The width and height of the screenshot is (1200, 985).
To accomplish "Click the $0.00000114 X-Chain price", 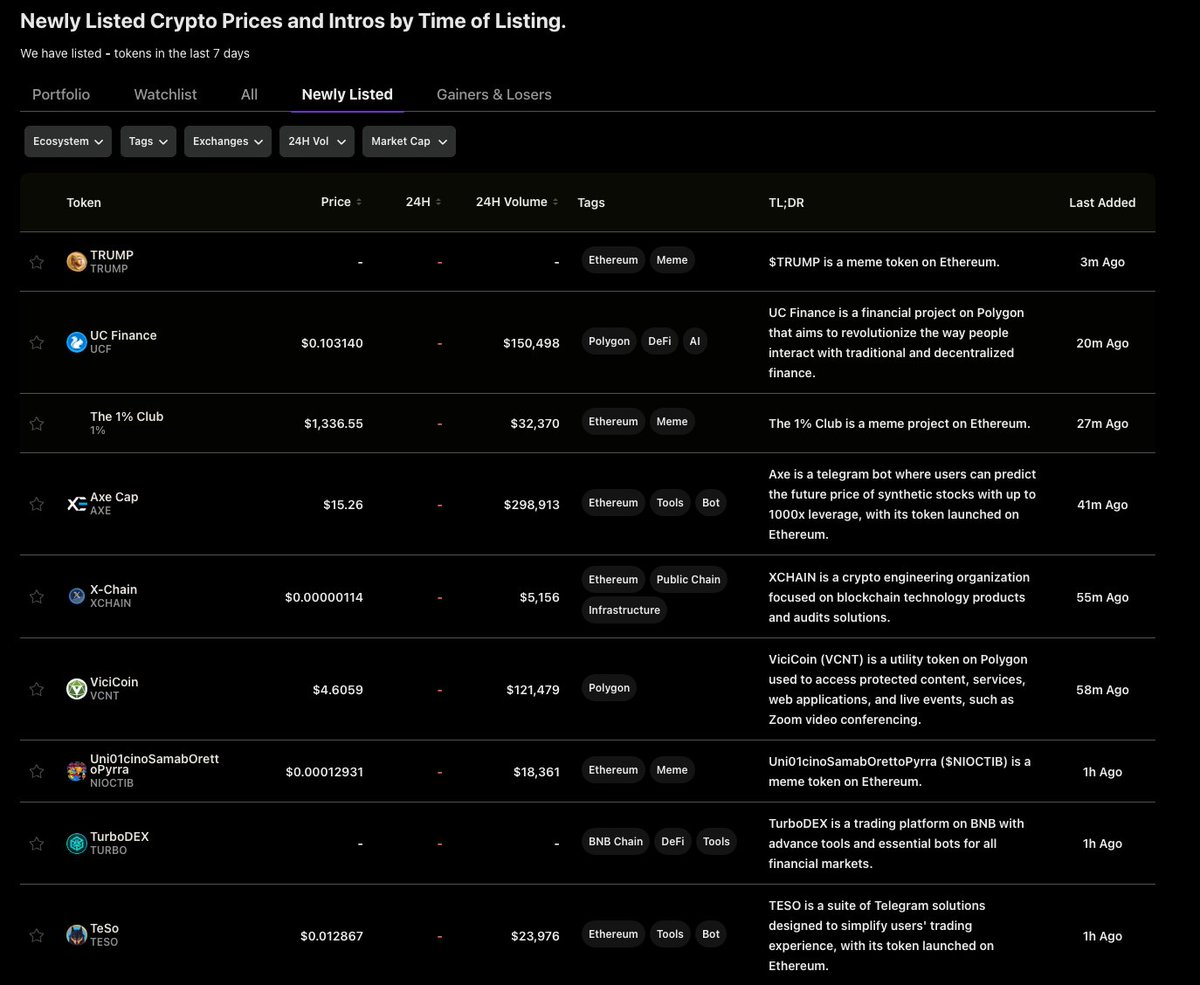I will click(324, 597).
